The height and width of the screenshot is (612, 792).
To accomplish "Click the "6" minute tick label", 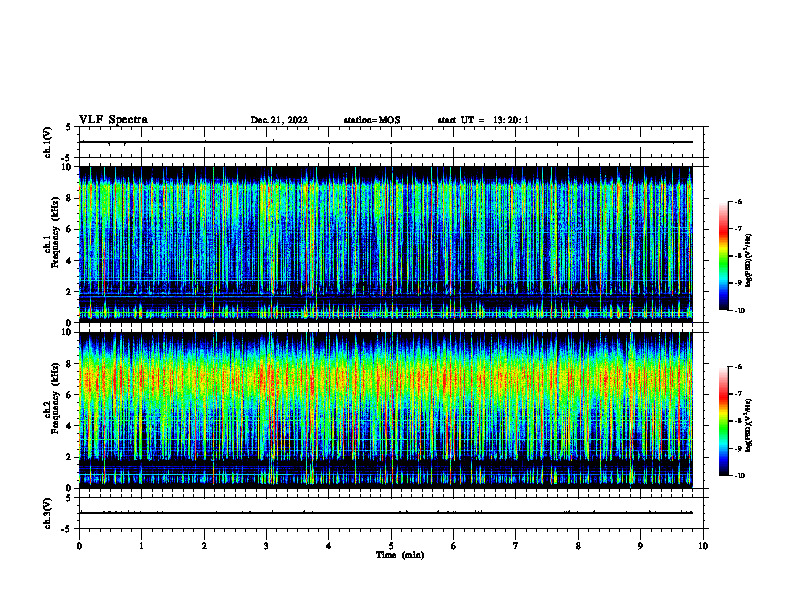I will pyautogui.click(x=454, y=546).
